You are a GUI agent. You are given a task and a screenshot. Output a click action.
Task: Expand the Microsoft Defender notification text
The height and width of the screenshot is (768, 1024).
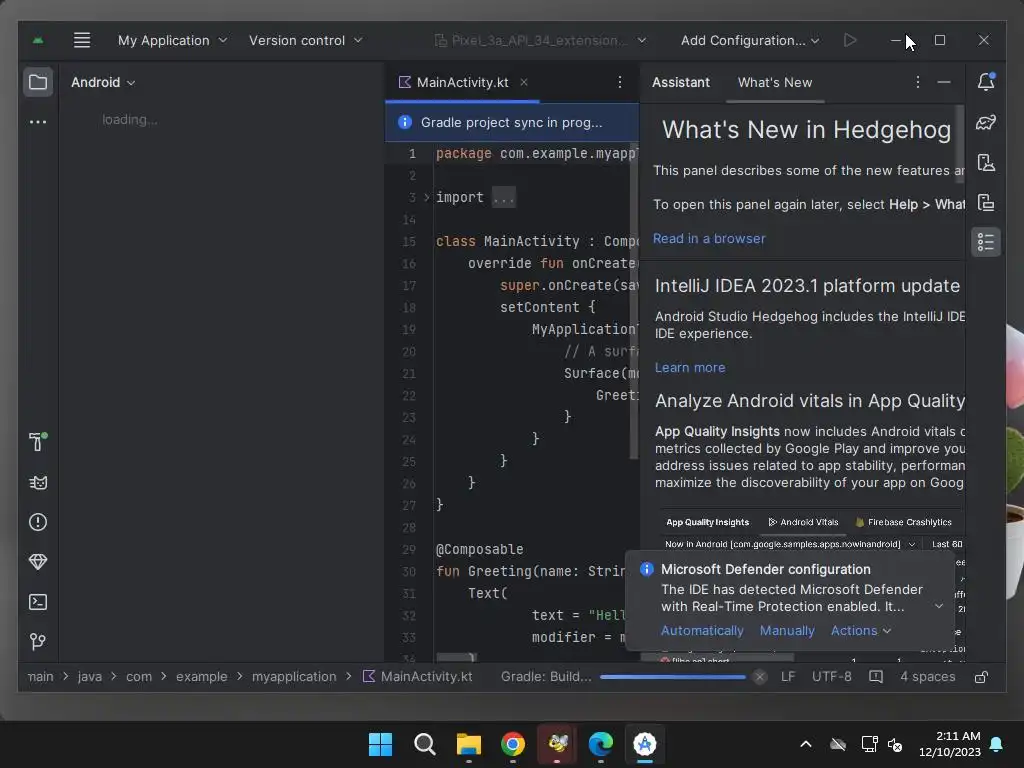pyautogui.click(x=938, y=607)
